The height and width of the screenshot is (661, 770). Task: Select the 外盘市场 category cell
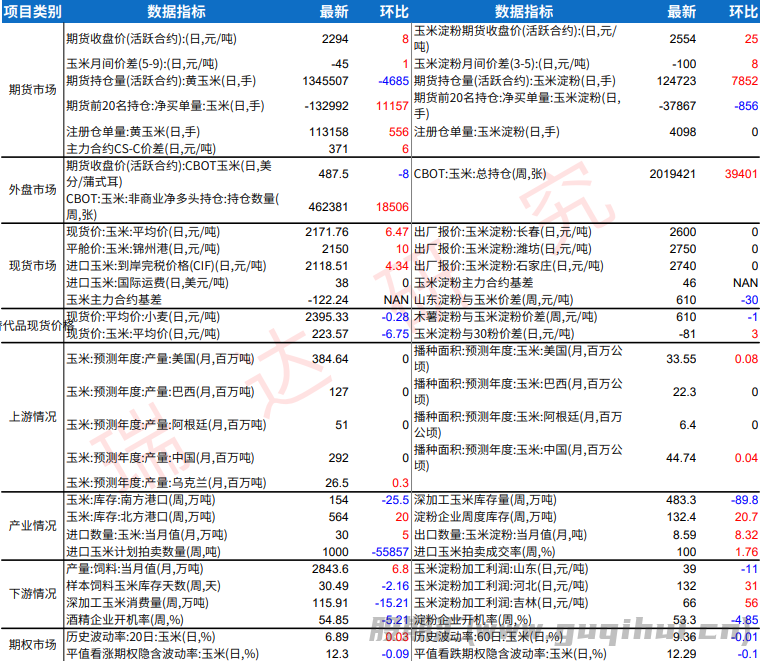pyautogui.click(x=31, y=189)
